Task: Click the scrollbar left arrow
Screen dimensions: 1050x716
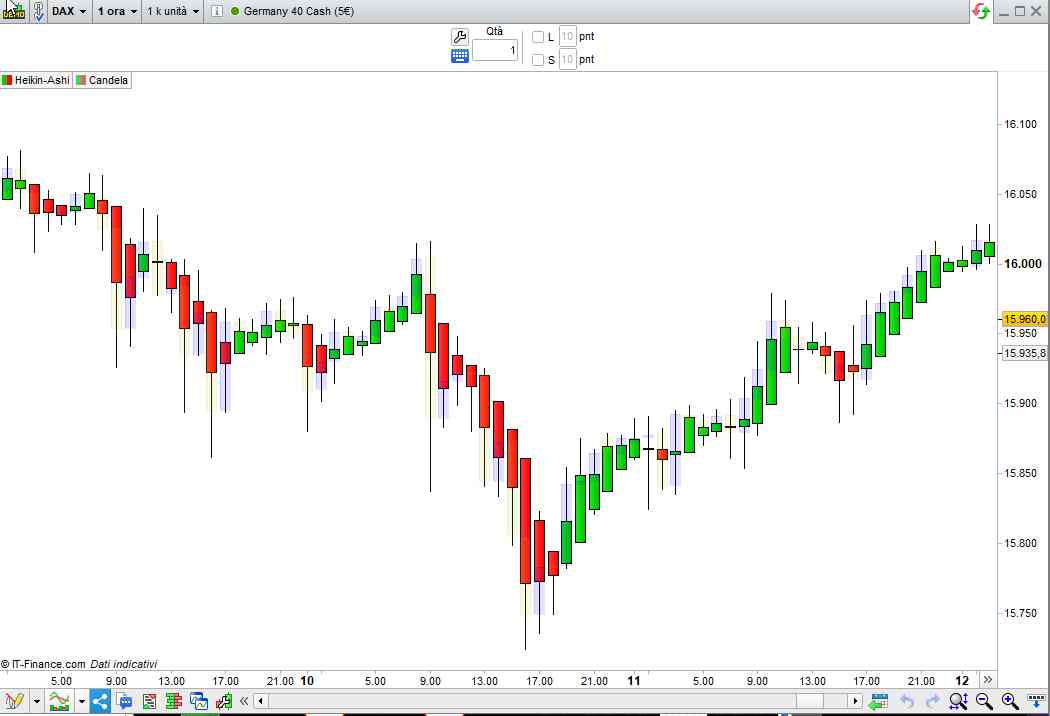Action: tap(260, 701)
